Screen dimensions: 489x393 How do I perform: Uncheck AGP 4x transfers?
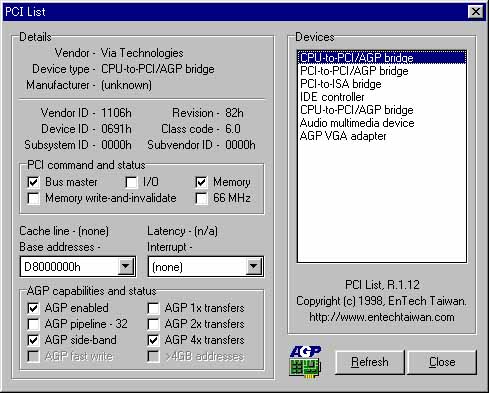point(153,340)
